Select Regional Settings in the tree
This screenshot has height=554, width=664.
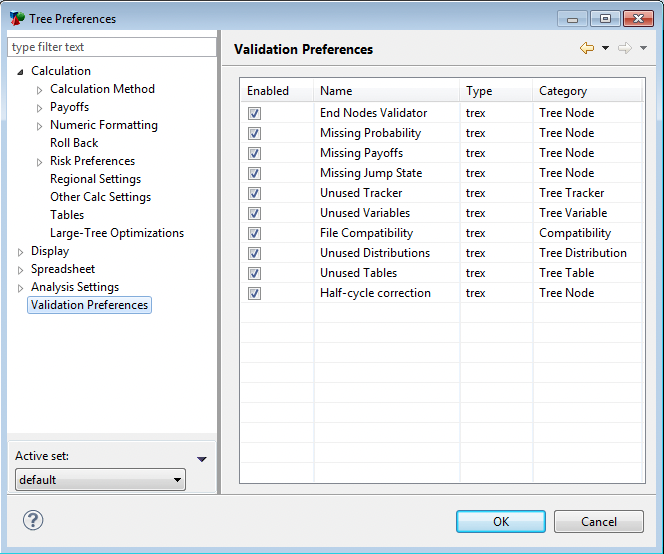click(95, 179)
